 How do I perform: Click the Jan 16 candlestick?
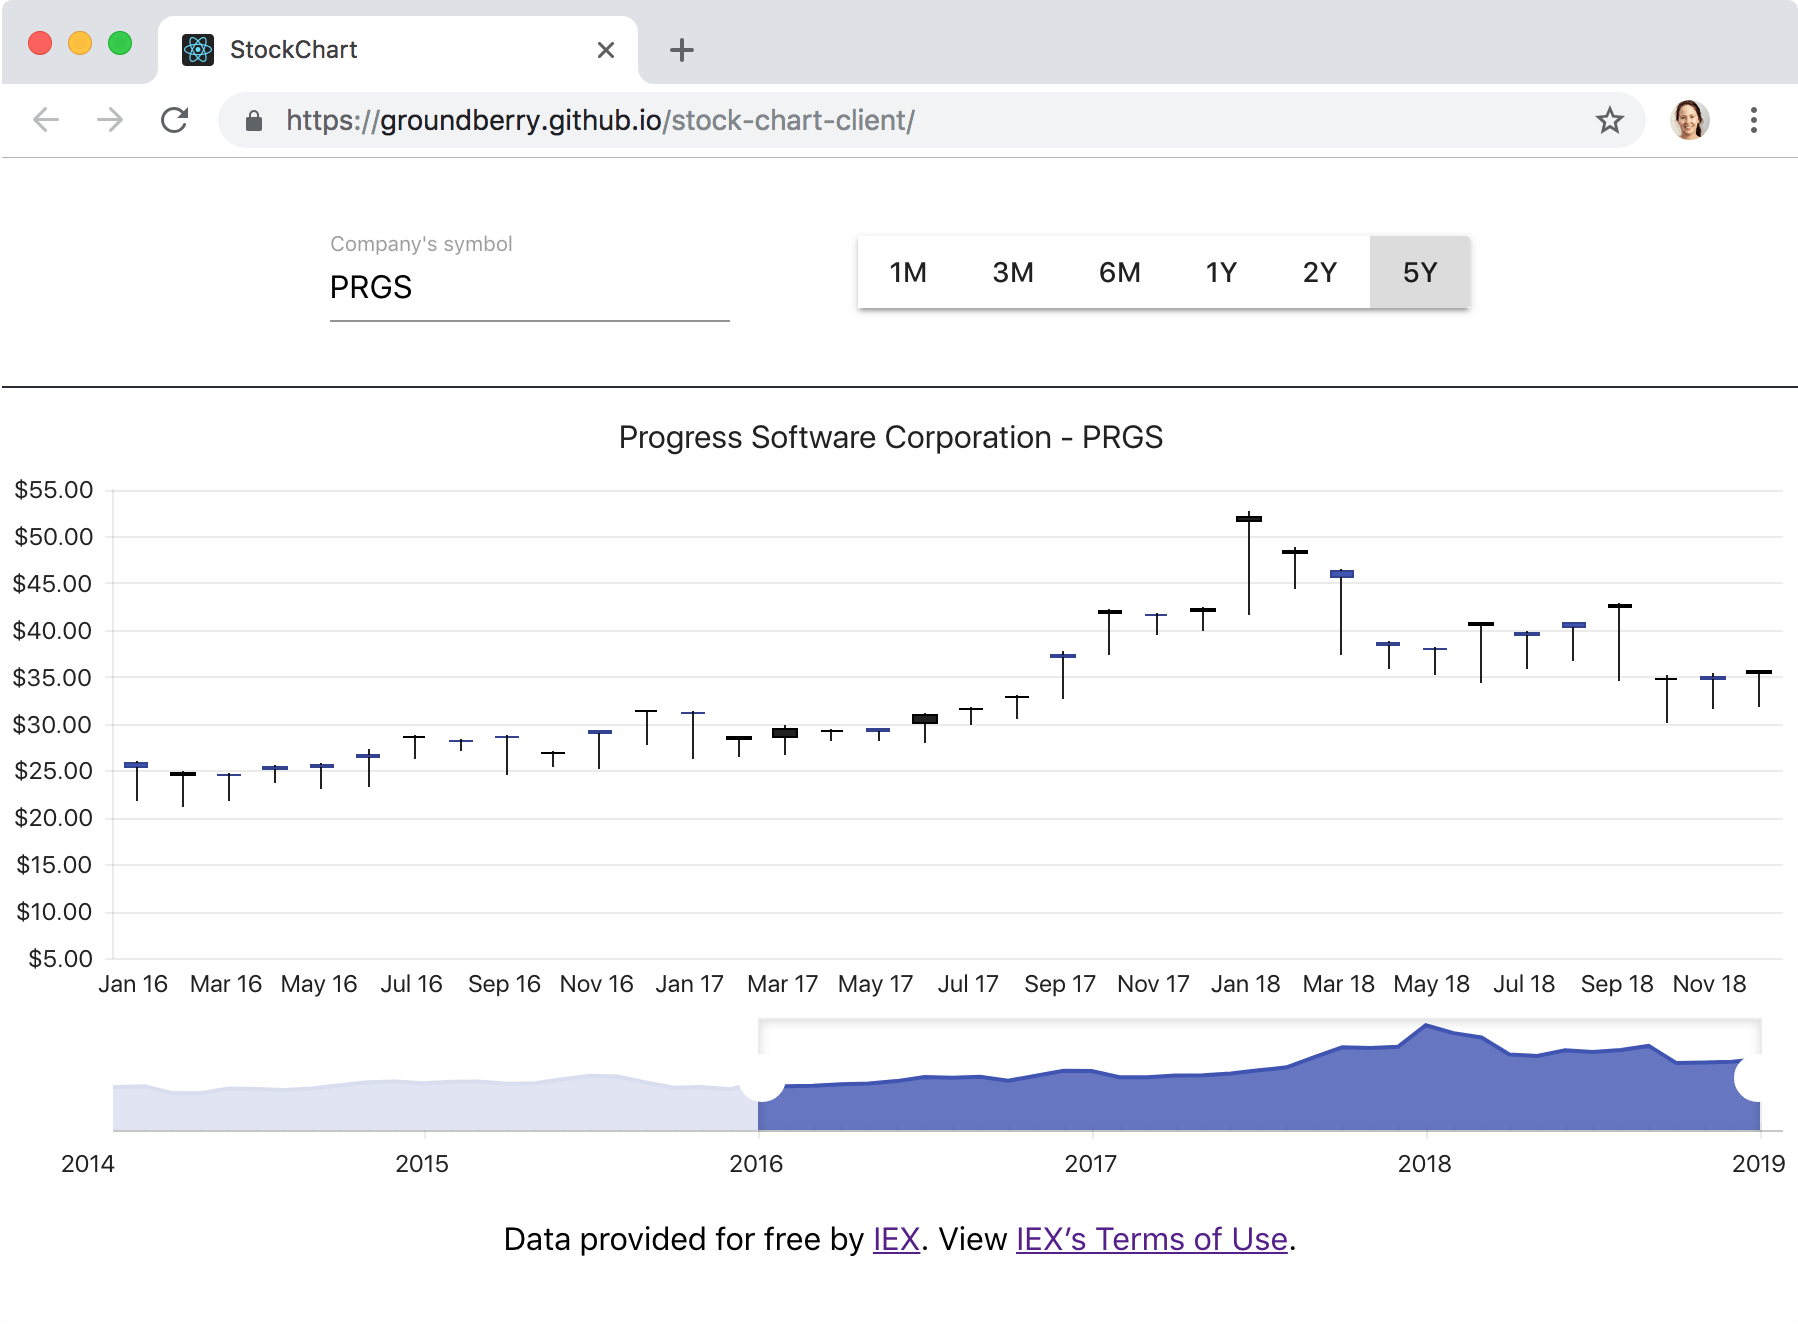(x=136, y=781)
